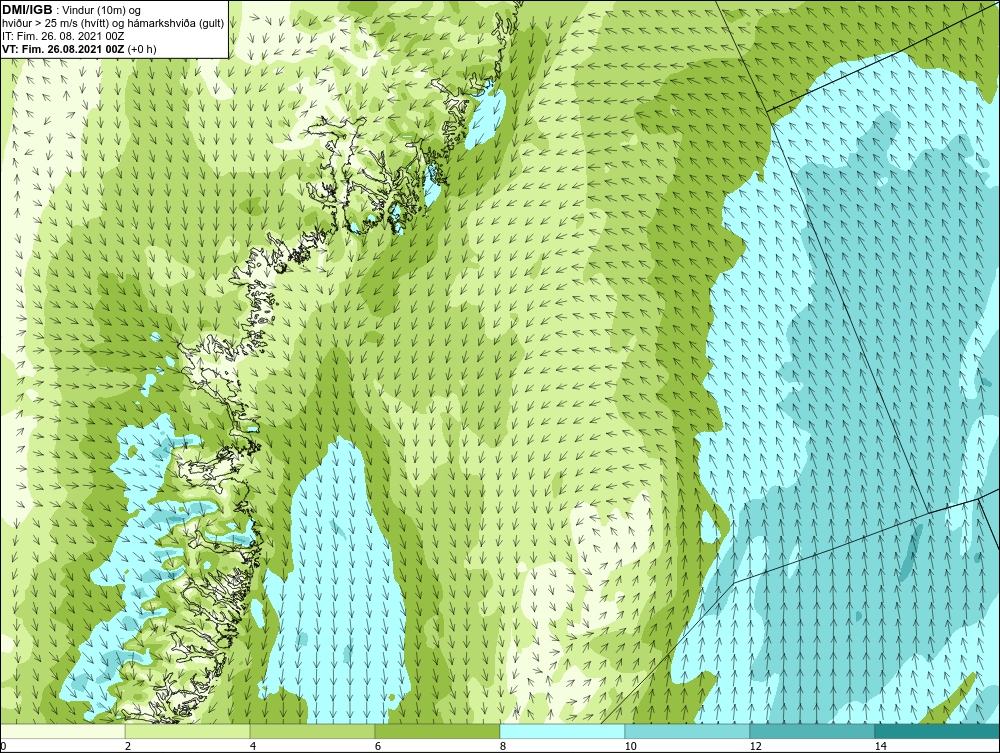Click the 6–8 m/s dark green legend swatch

click(438, 731)
